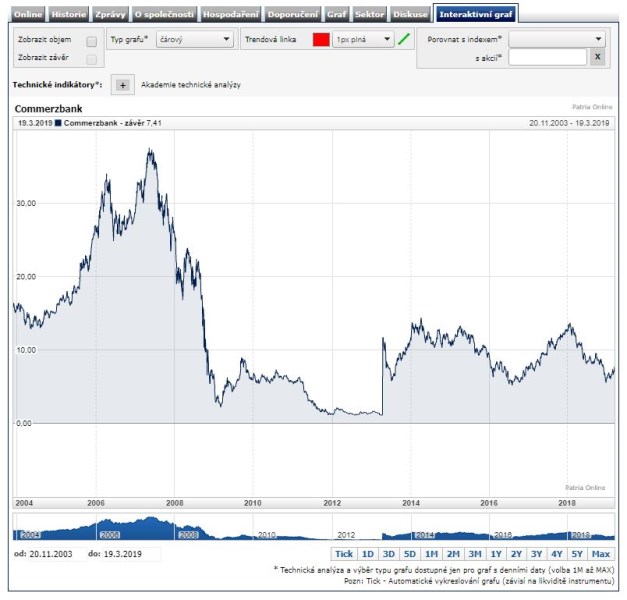The width and height of the screenshot is (627, 600).
Task: Enable the Zobrazit závěr checkbox
Action: (92, 58)
